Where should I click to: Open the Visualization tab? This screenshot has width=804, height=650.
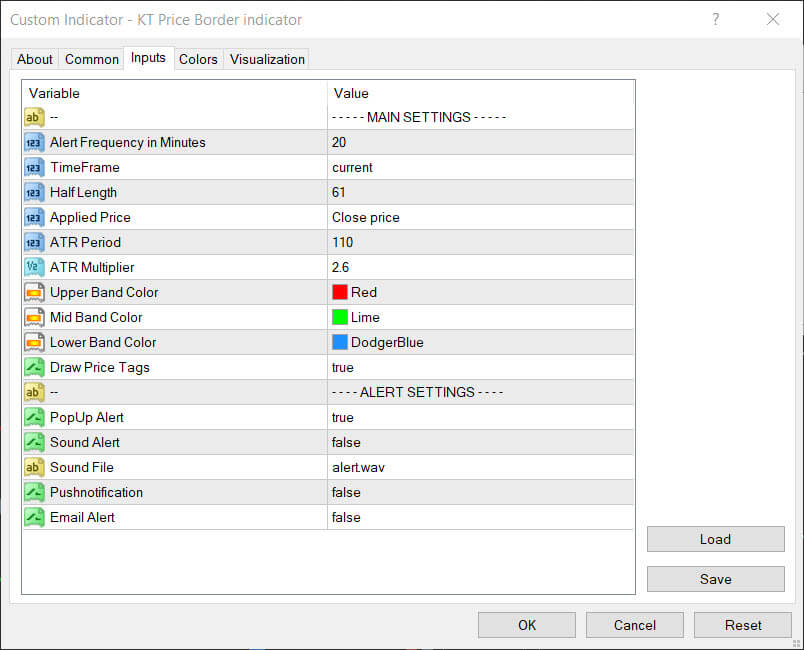click(267, 59)
